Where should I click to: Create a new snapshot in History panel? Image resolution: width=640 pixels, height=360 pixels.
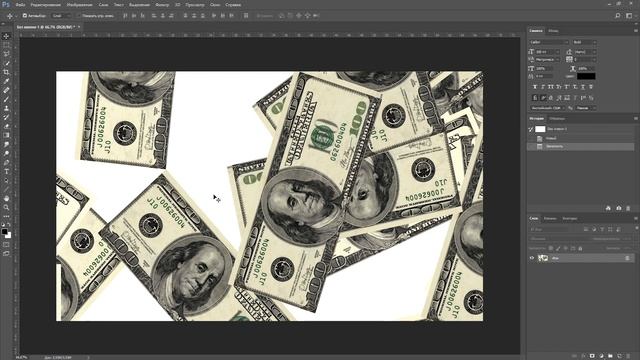click(618, 208)
